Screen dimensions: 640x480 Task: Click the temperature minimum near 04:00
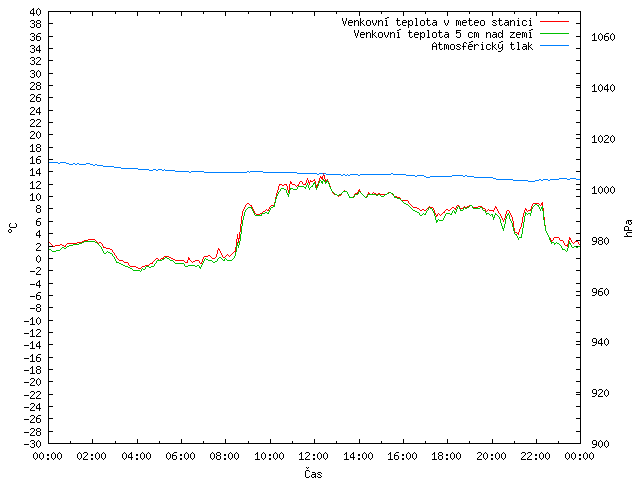[139, 269]
